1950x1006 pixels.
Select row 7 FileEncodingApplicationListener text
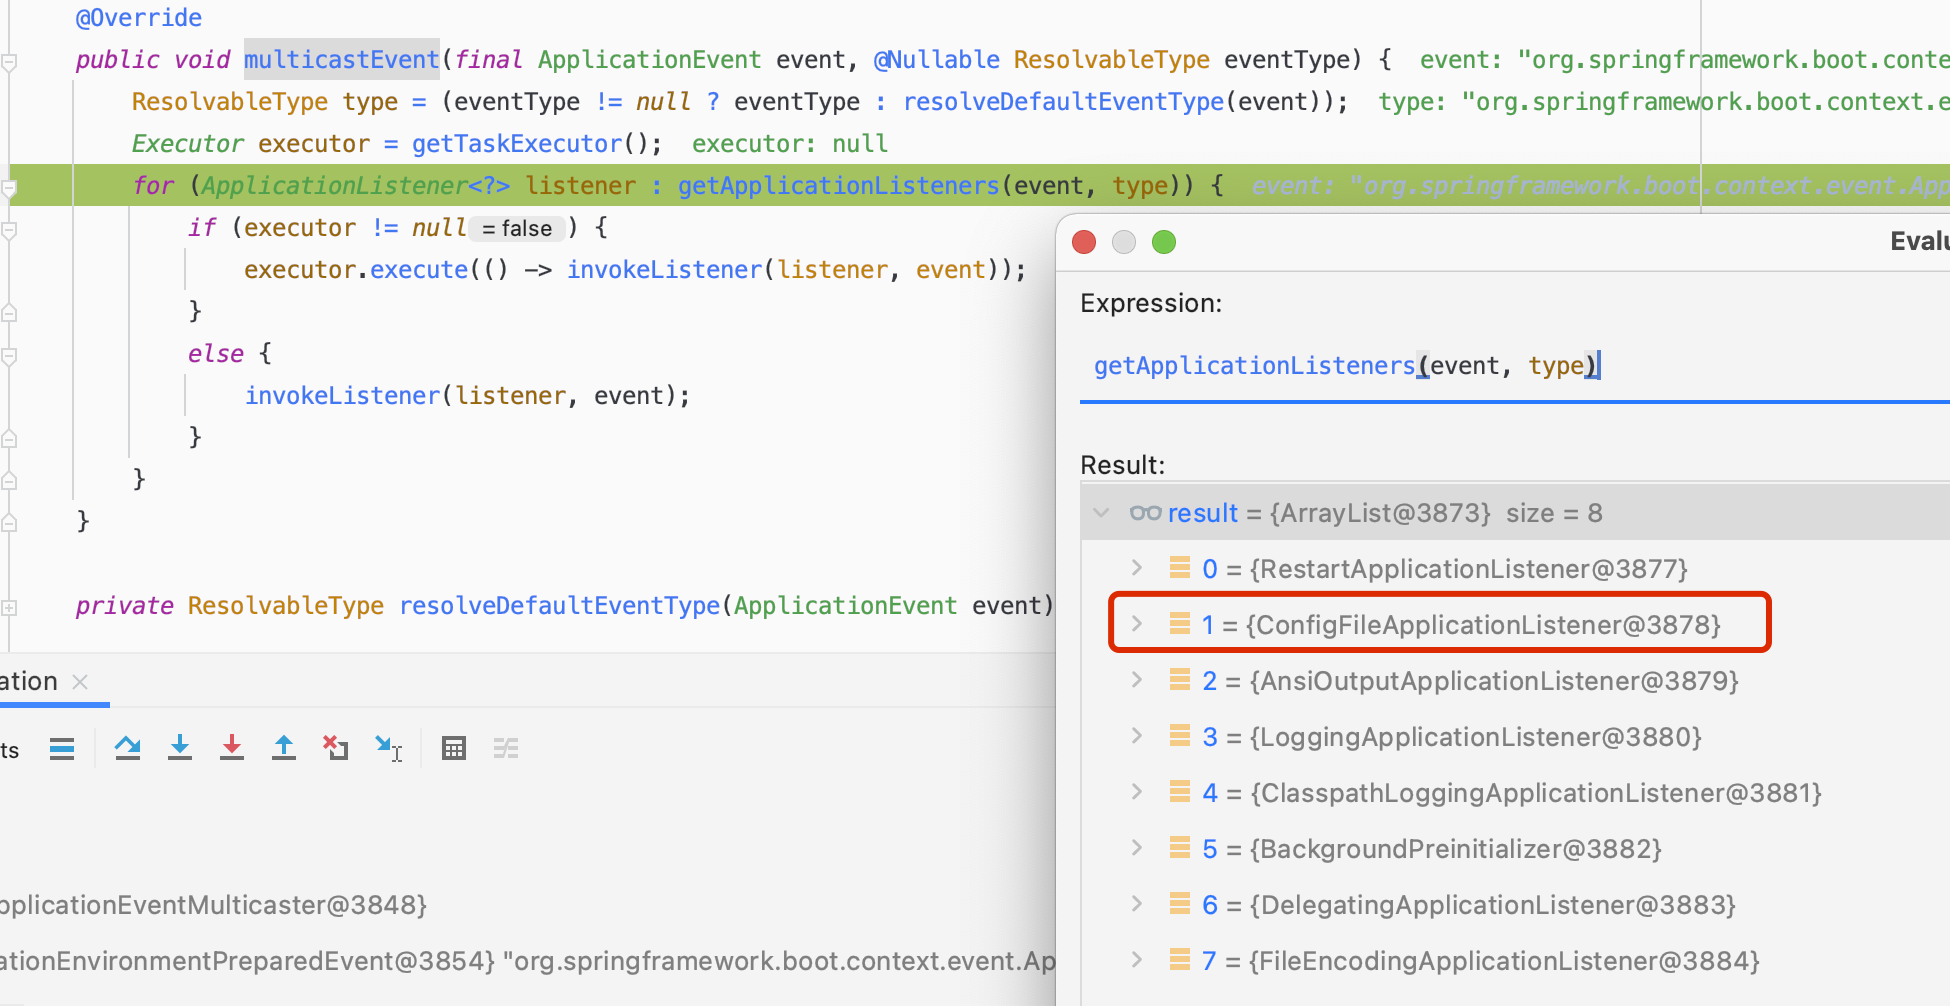tap(1480, 961)
